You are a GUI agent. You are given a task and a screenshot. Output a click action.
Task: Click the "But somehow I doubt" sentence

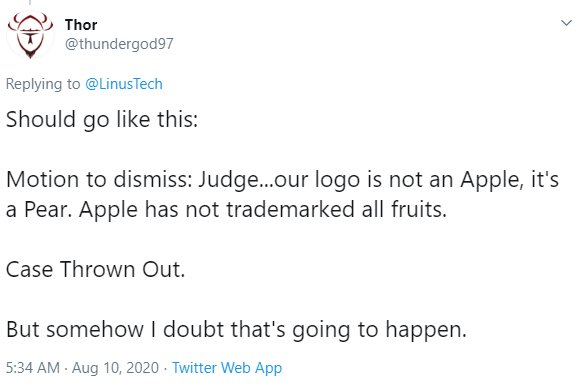(x=236, y=329)
